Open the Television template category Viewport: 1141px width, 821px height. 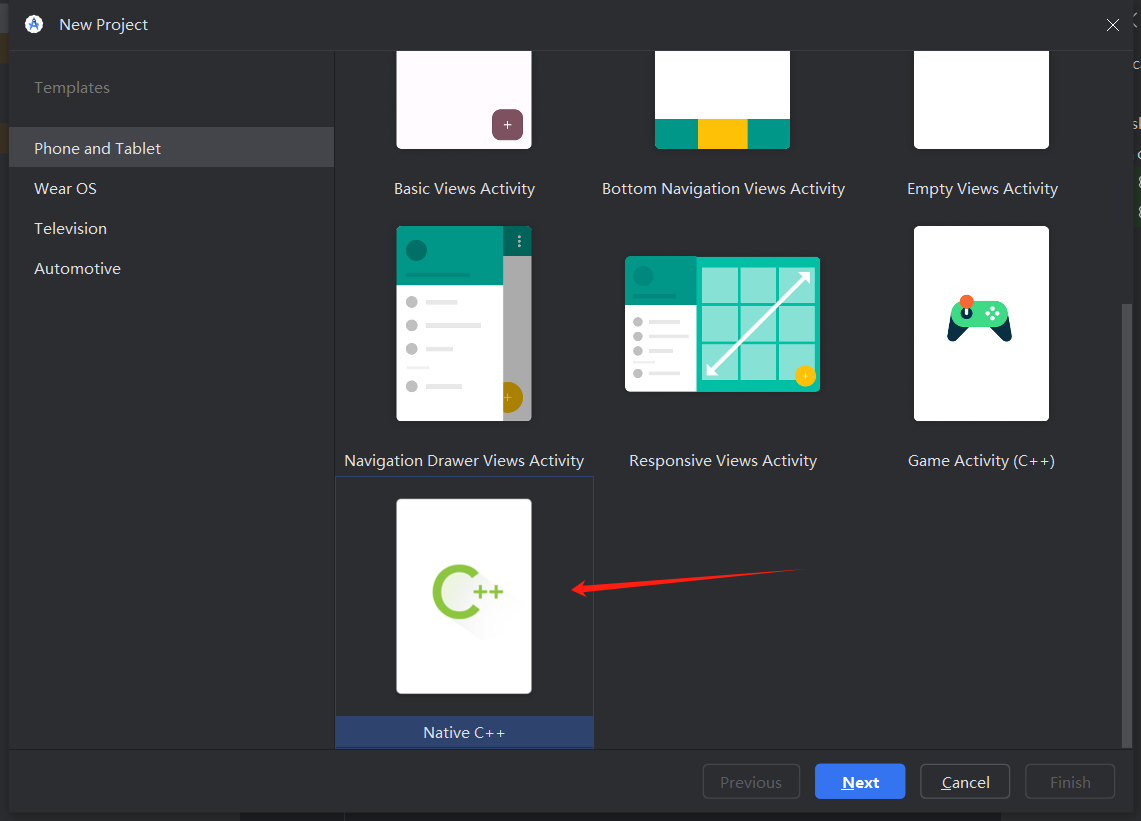coord(171,229)
